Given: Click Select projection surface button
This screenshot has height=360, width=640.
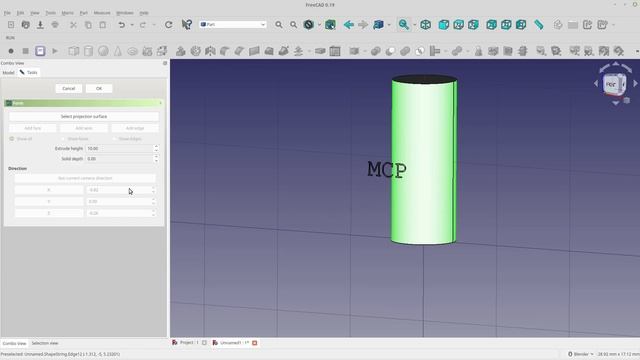Looking at the screenshot, I should (84, 117).
